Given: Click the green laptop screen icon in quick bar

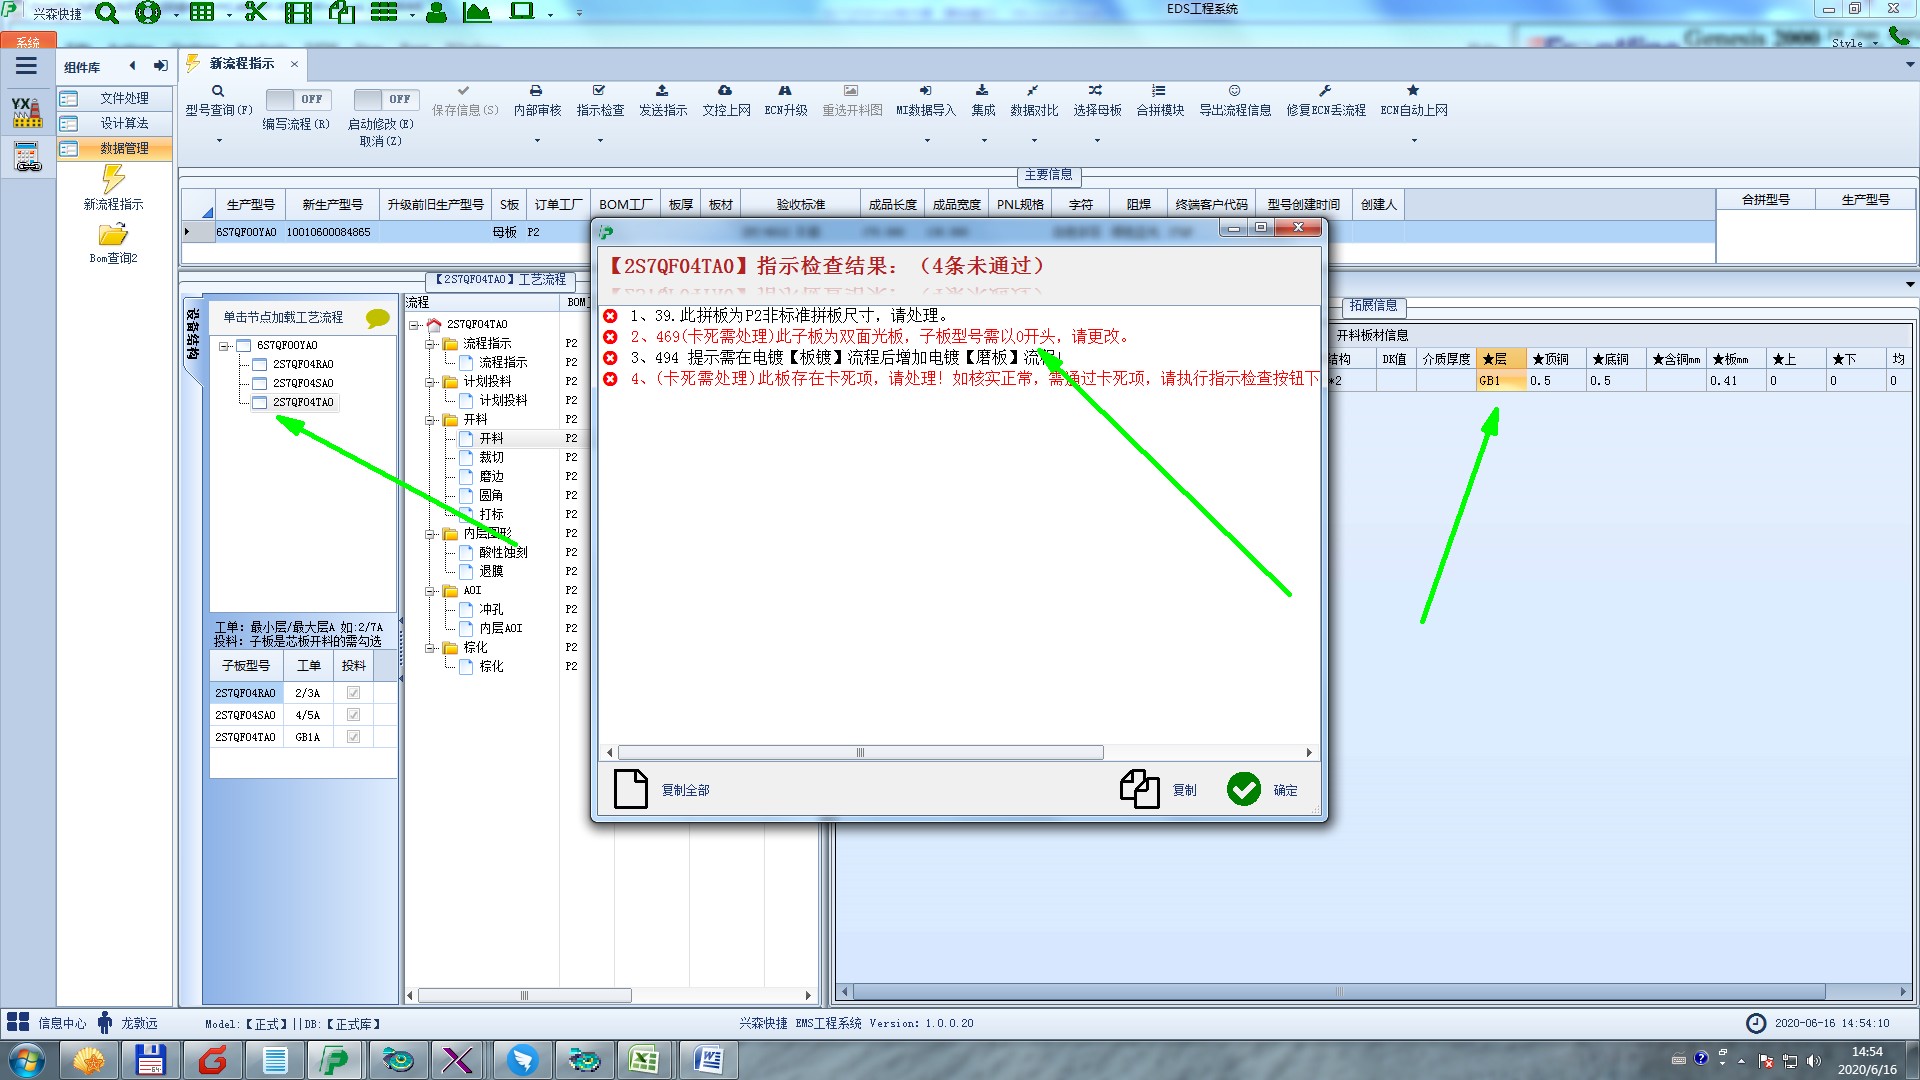Looking at the screenshot, I should point(522,13).
